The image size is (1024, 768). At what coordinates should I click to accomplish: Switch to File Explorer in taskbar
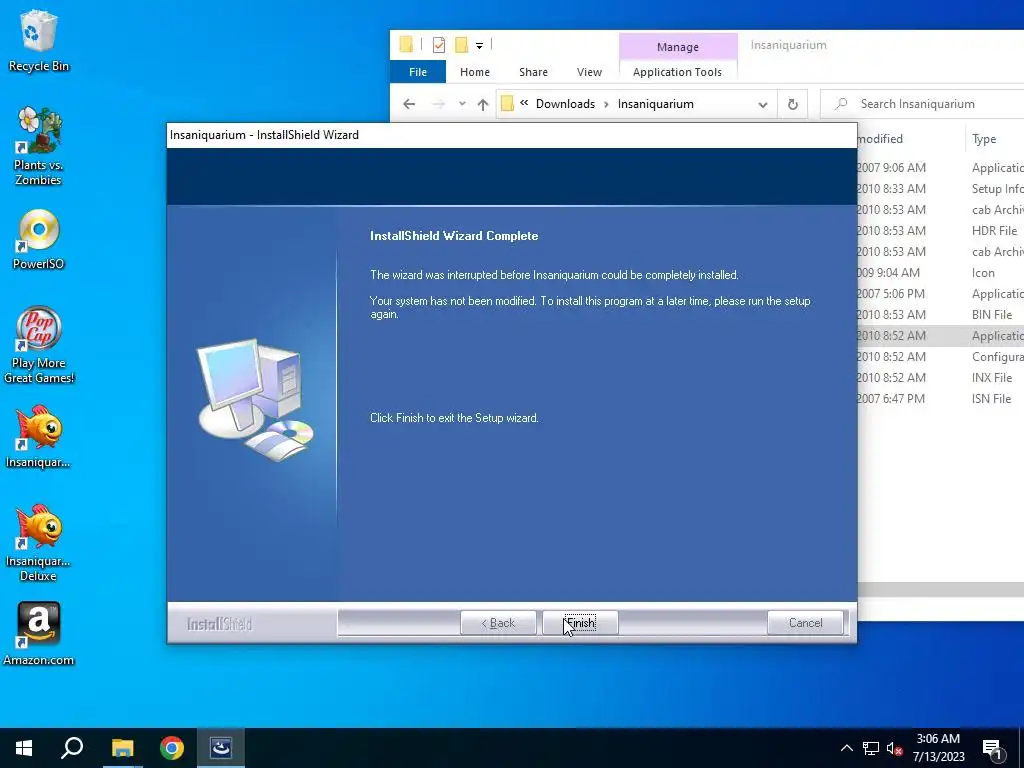coord(122,748)
